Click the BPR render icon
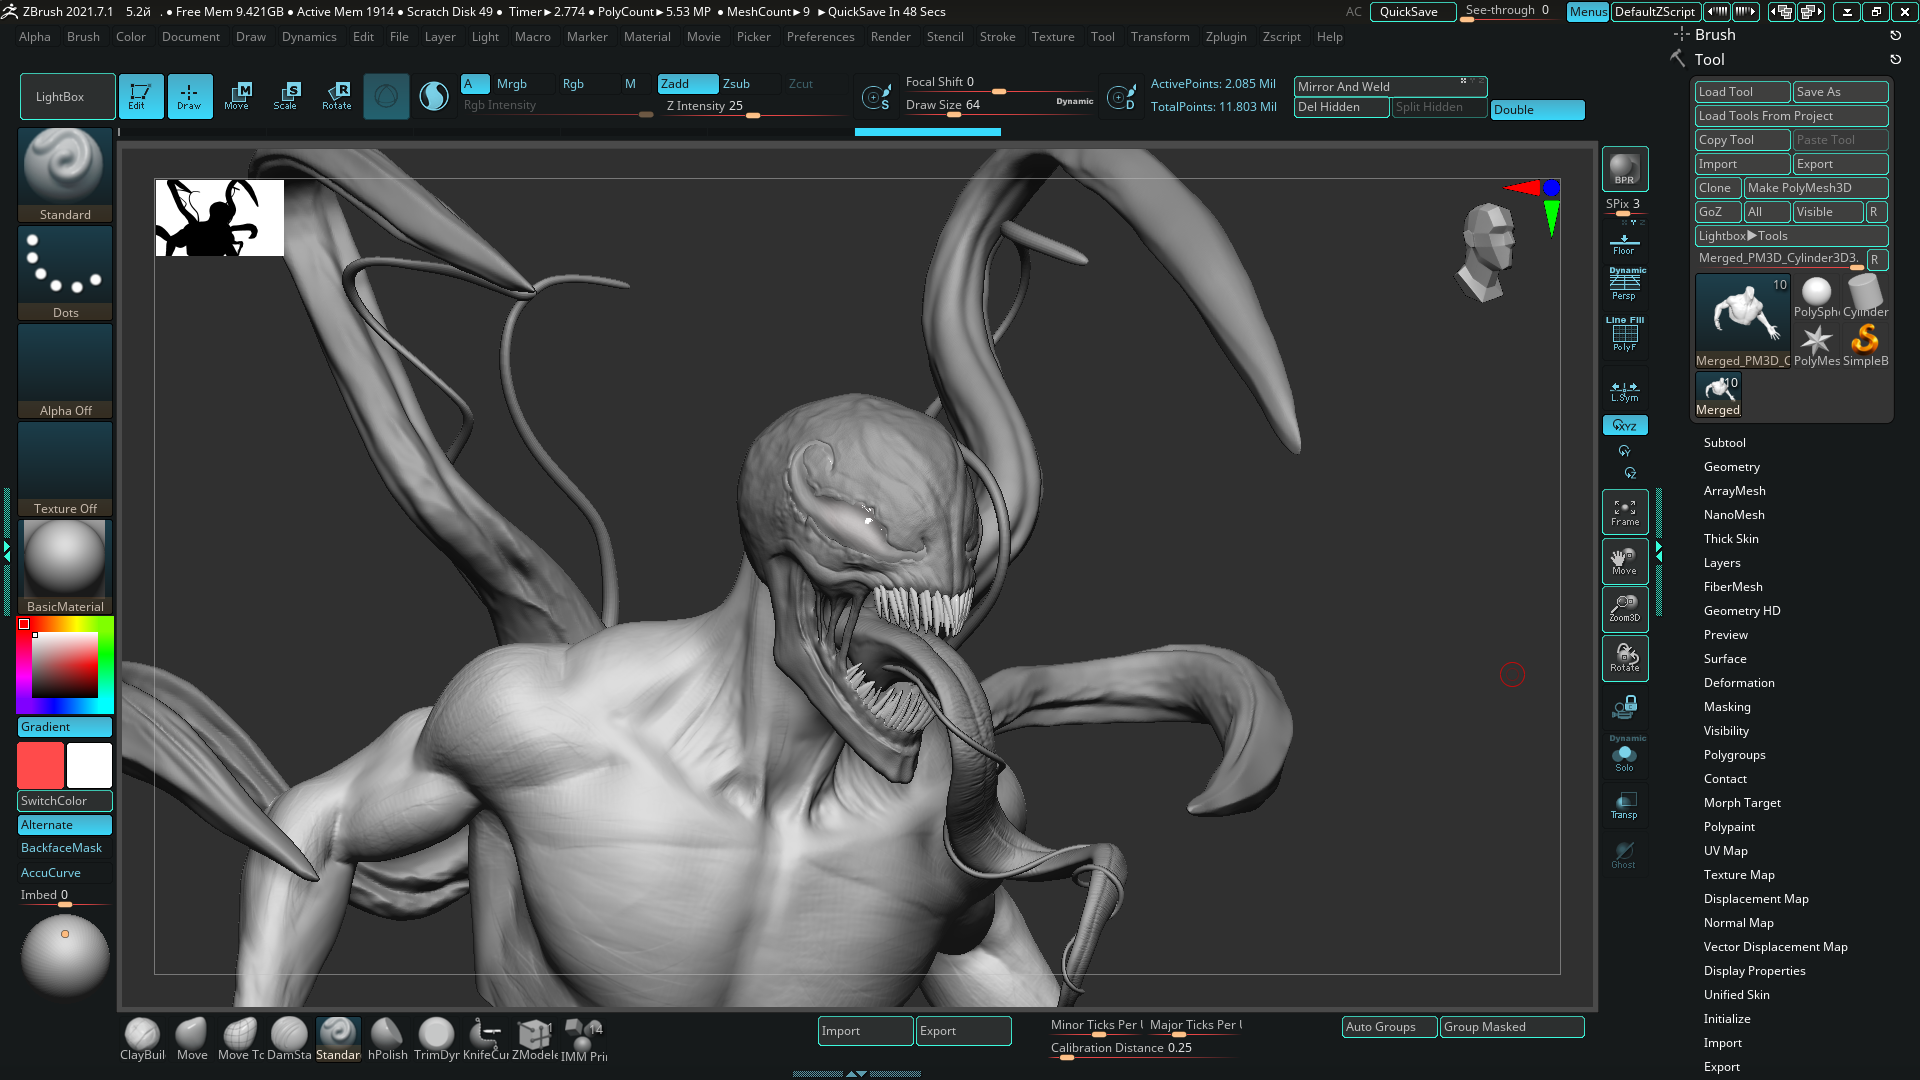The width and height of the screenshot is (1920, 1080). click(1624, 168)
